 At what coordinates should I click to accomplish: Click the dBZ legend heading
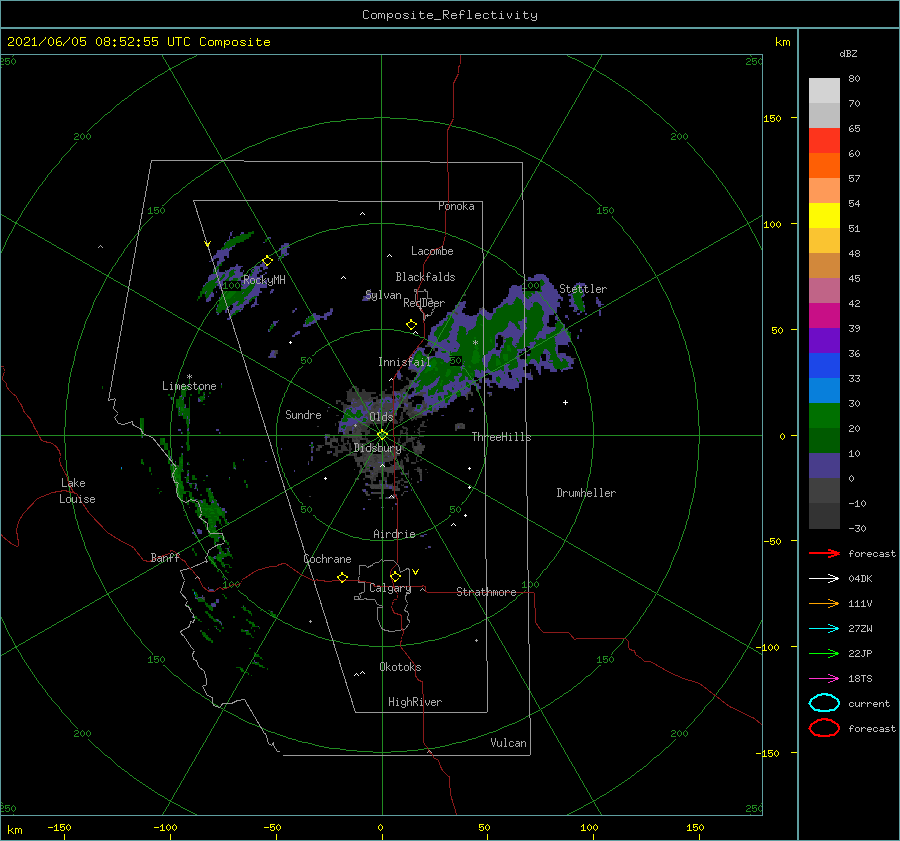pos(848,53)
